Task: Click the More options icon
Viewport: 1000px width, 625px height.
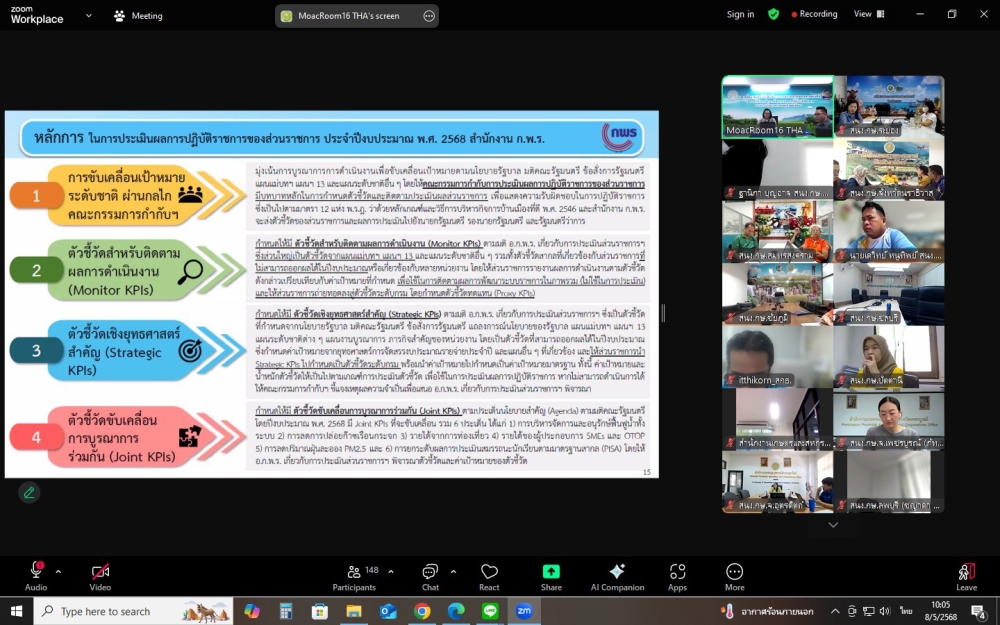Action: 735,572
